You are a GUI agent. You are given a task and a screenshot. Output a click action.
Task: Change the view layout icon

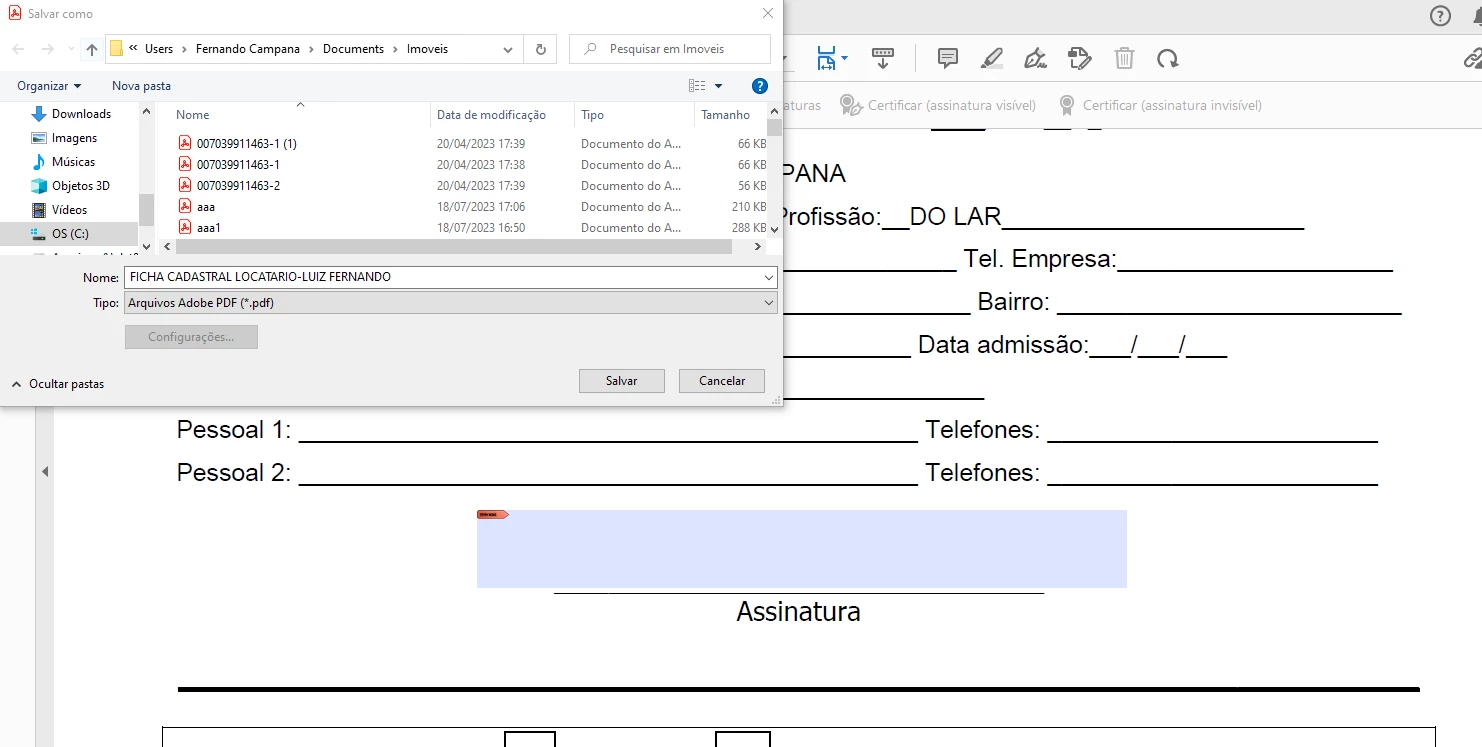pyautogui.click(x=697, y=86)
